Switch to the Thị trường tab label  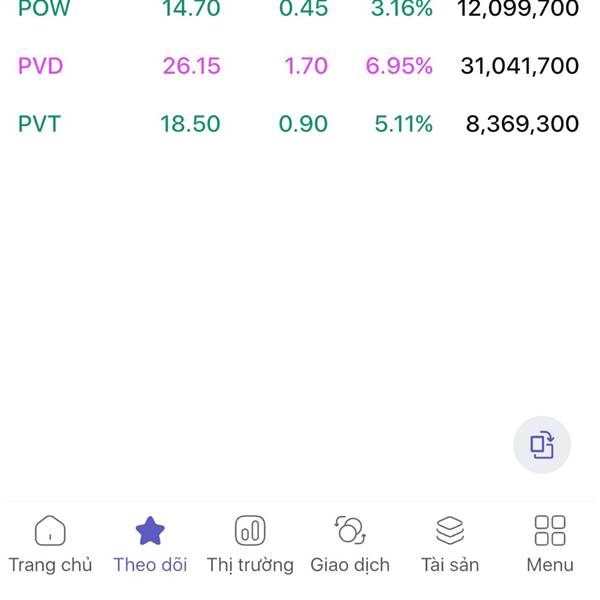(250, 565)
